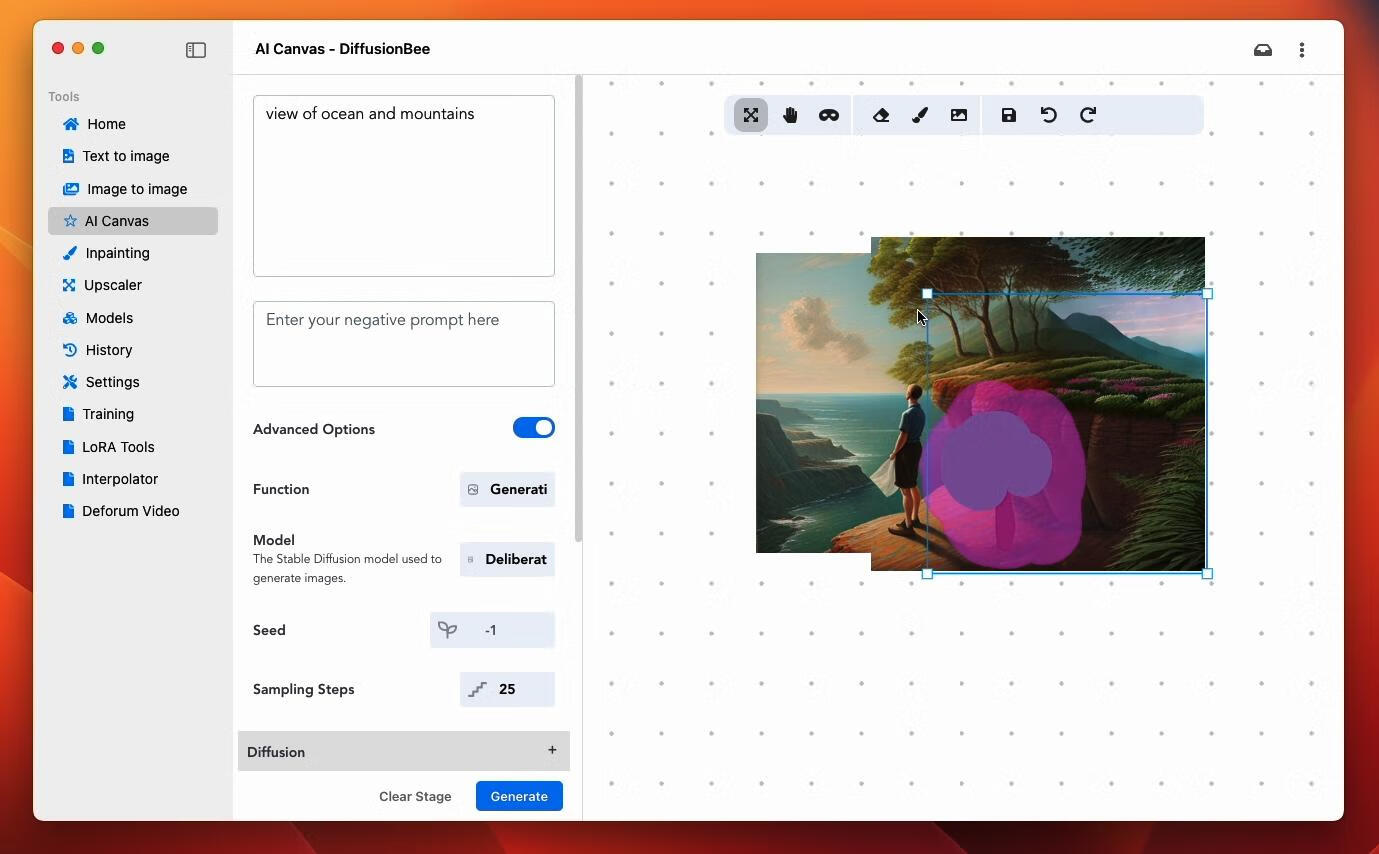Save the canvas using the save icon
The height and width of the screenshot is (854, 1379).
click(1008, 114)
